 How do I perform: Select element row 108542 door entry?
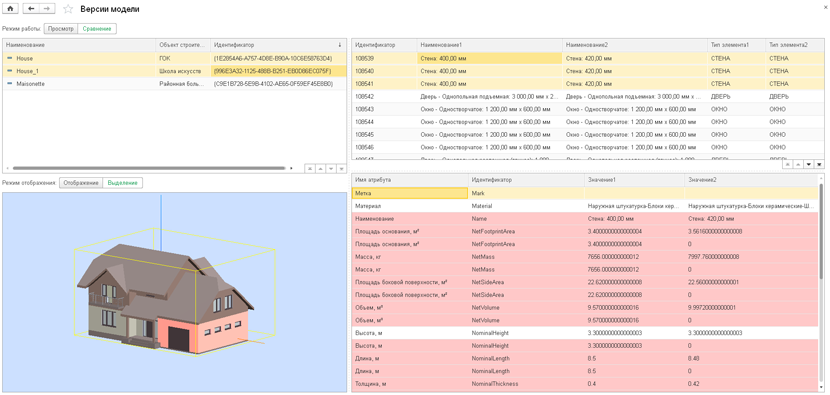click(588, 96)
